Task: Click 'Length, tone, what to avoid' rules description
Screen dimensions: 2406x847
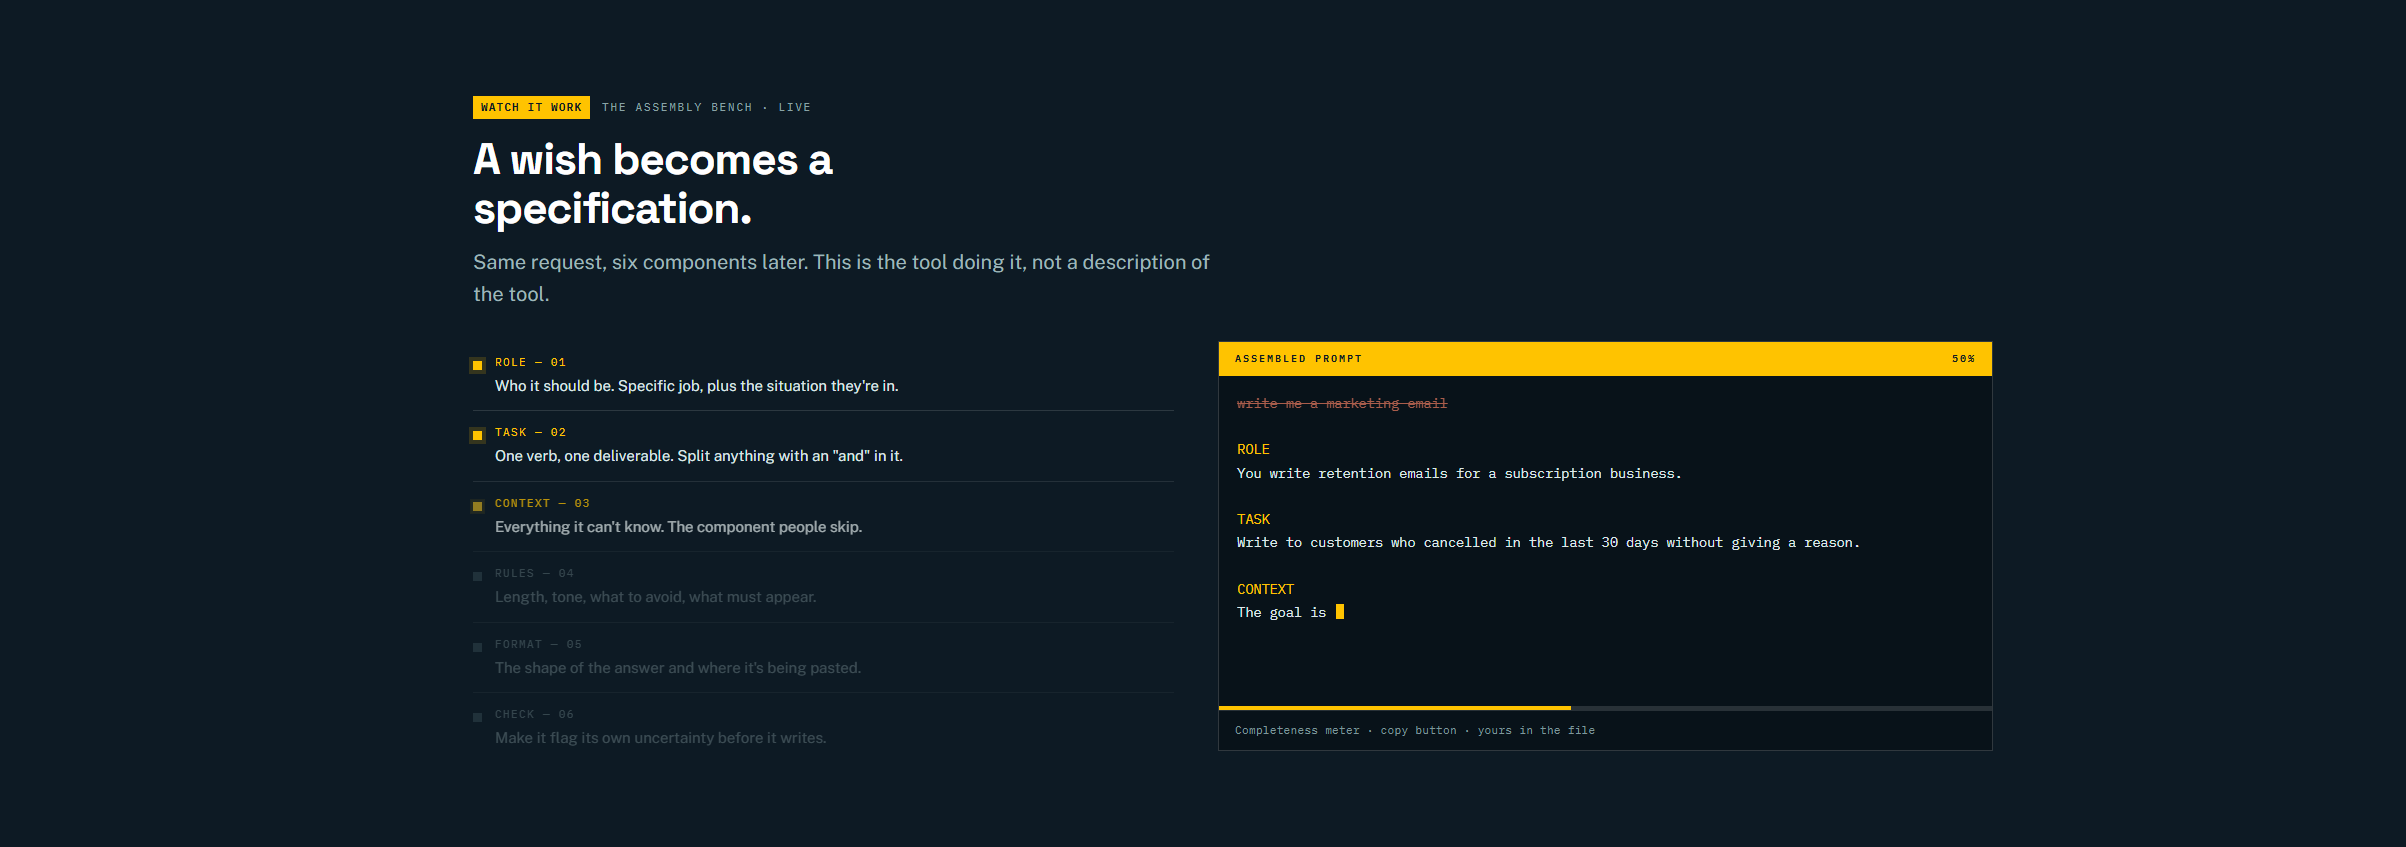Action: [x=655, y=597]
